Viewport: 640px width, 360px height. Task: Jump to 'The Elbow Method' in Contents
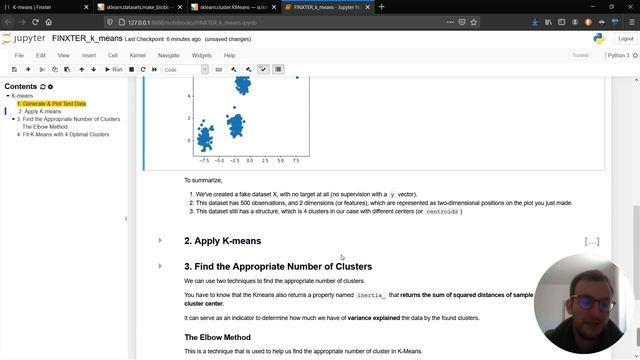45,127
